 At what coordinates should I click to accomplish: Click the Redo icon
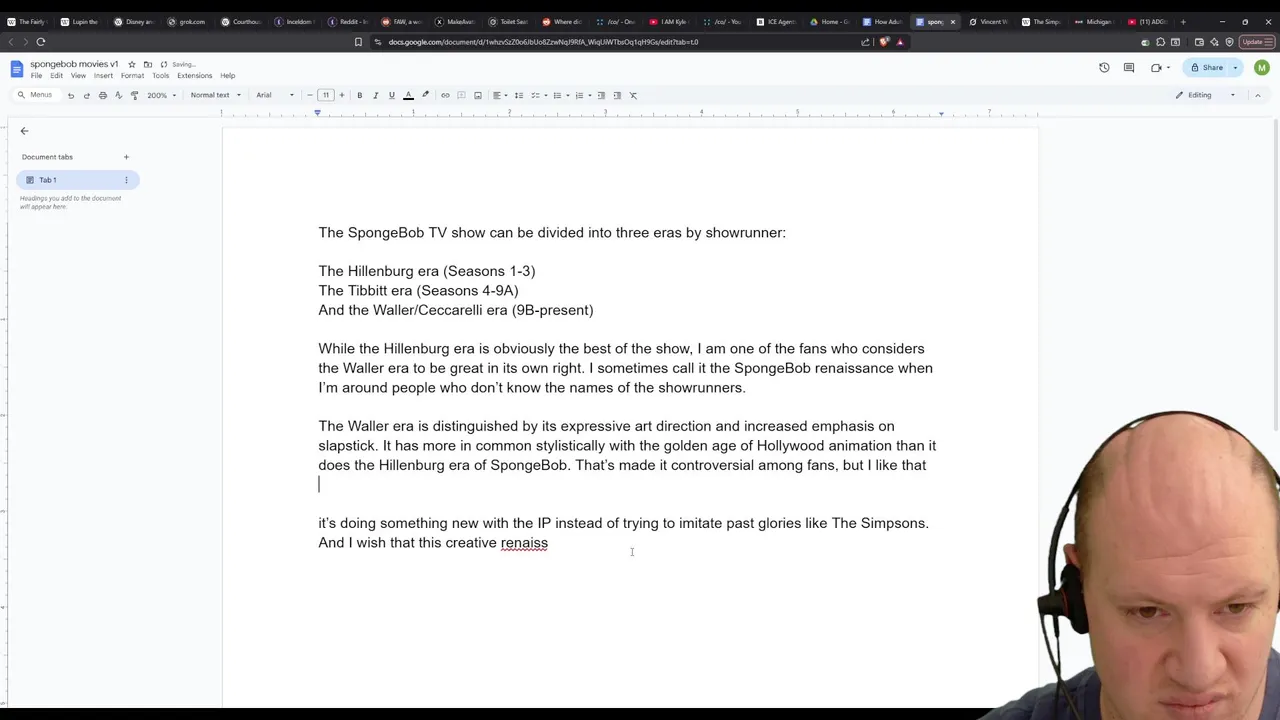point(86,95)
